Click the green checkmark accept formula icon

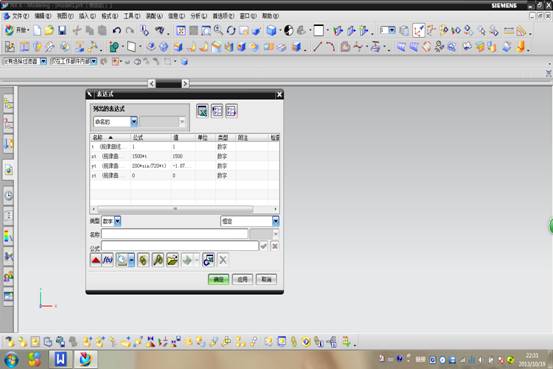coord(263,246)
